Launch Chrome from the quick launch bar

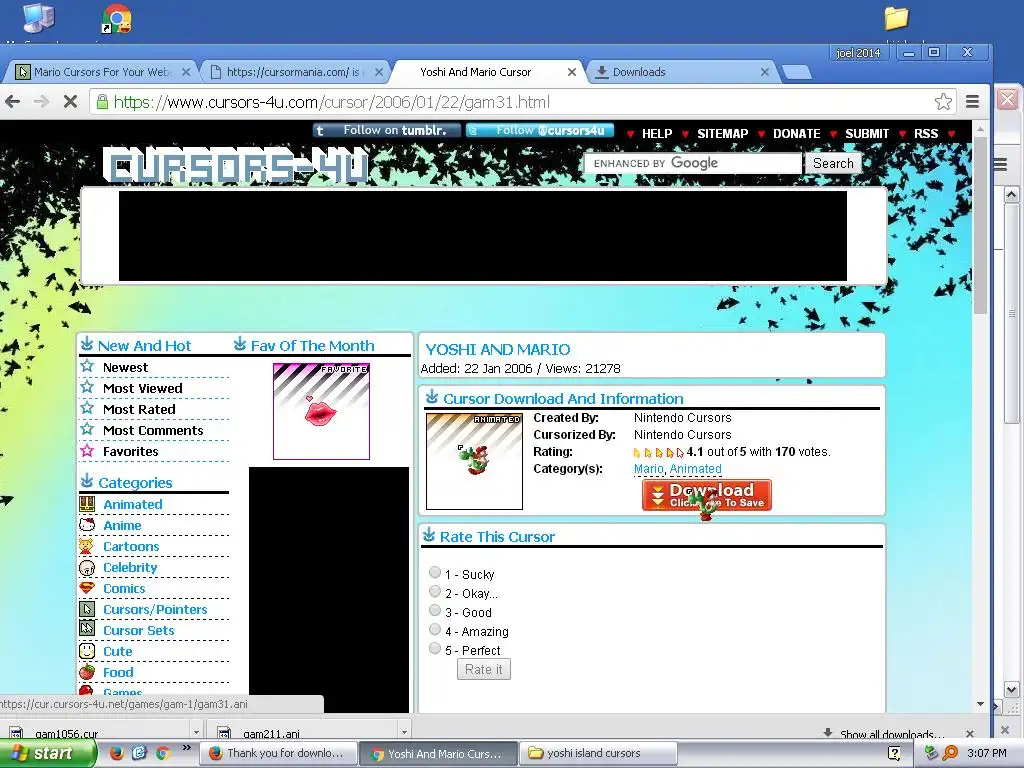coord(163,753)
